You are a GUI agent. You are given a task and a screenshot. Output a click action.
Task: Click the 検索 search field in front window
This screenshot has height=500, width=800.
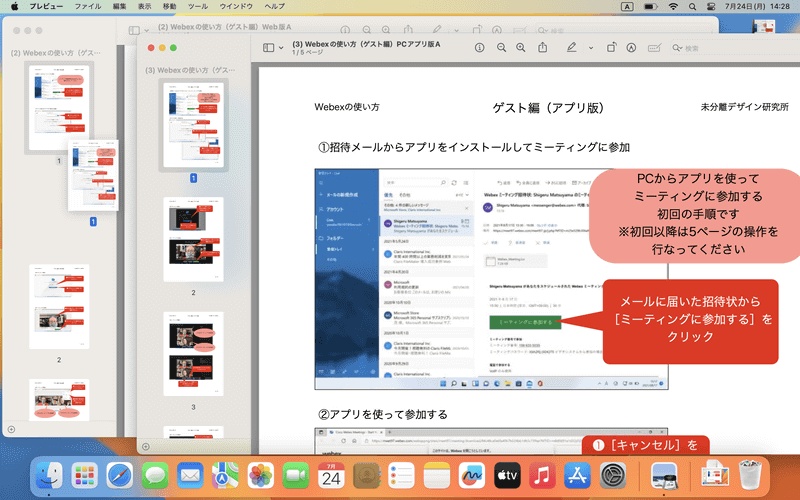point(735,48)
